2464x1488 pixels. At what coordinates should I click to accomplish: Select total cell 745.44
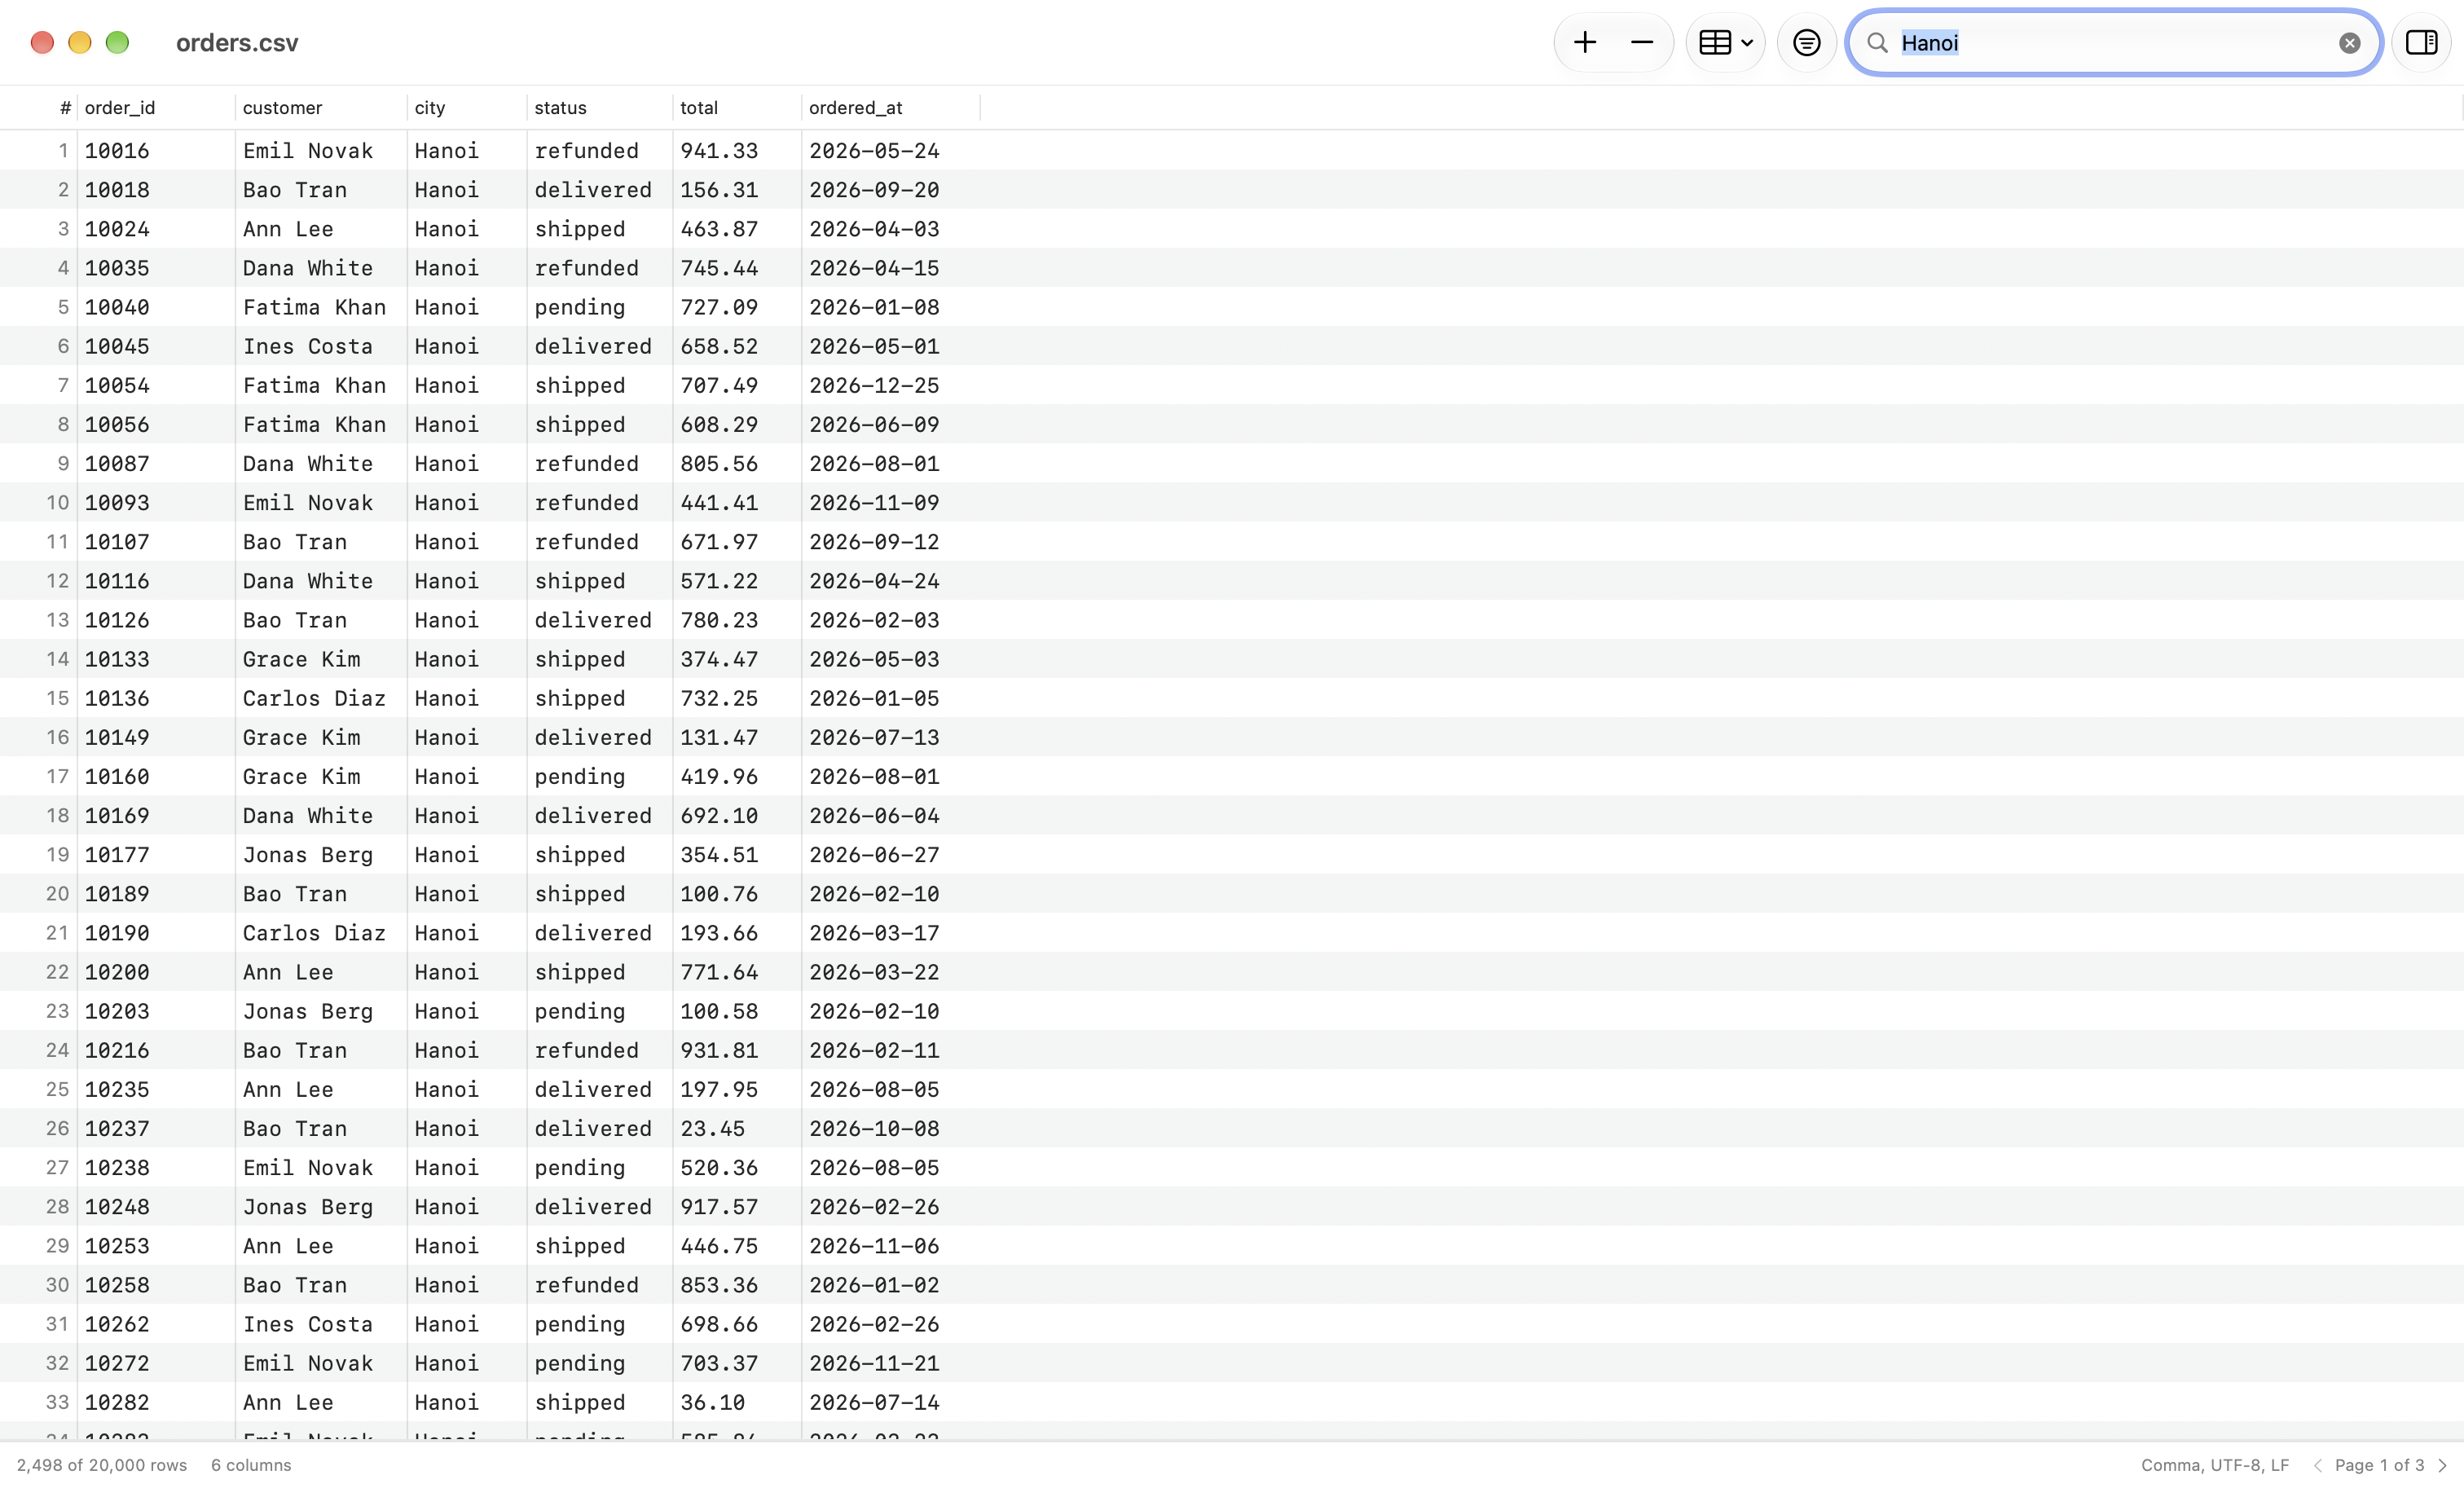[737, 267]
